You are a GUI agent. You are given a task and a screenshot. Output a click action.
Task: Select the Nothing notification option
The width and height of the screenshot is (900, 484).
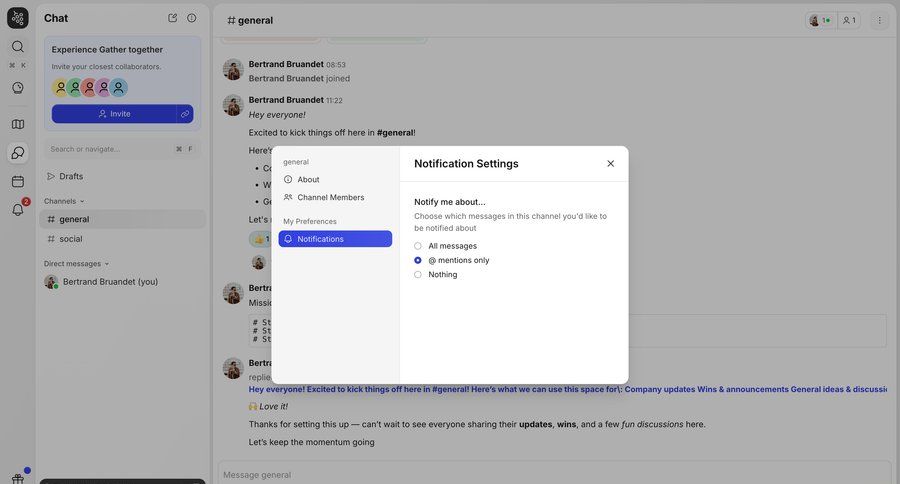(418, 274)
